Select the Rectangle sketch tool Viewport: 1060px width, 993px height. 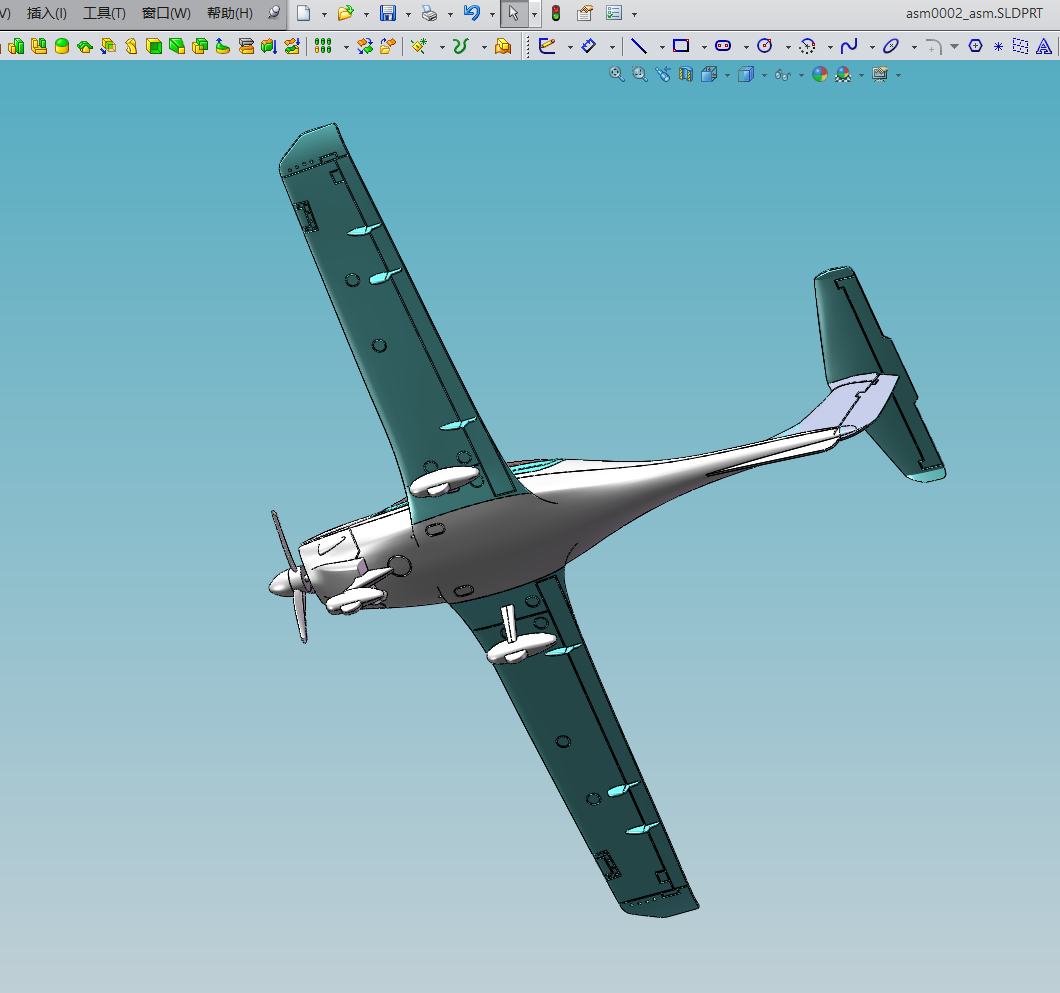point(681,46)
